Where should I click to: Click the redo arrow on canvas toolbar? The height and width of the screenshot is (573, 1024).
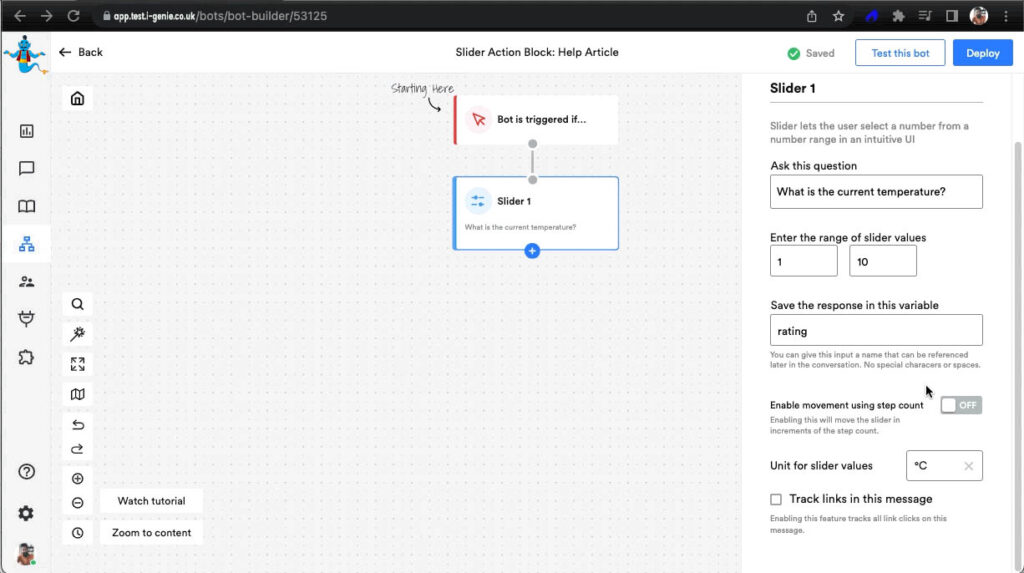77,449
